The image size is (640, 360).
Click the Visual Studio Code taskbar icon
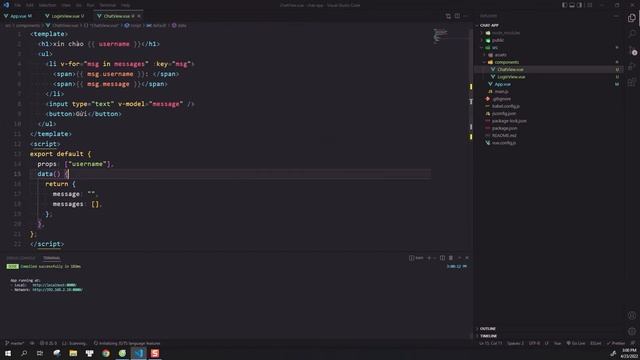(x=138, y=353)
